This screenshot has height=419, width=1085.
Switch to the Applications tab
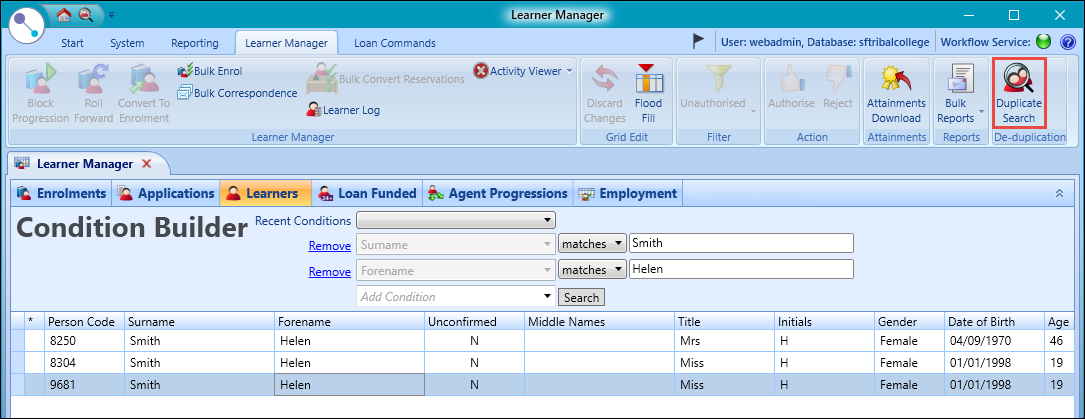tap(165, 194)
